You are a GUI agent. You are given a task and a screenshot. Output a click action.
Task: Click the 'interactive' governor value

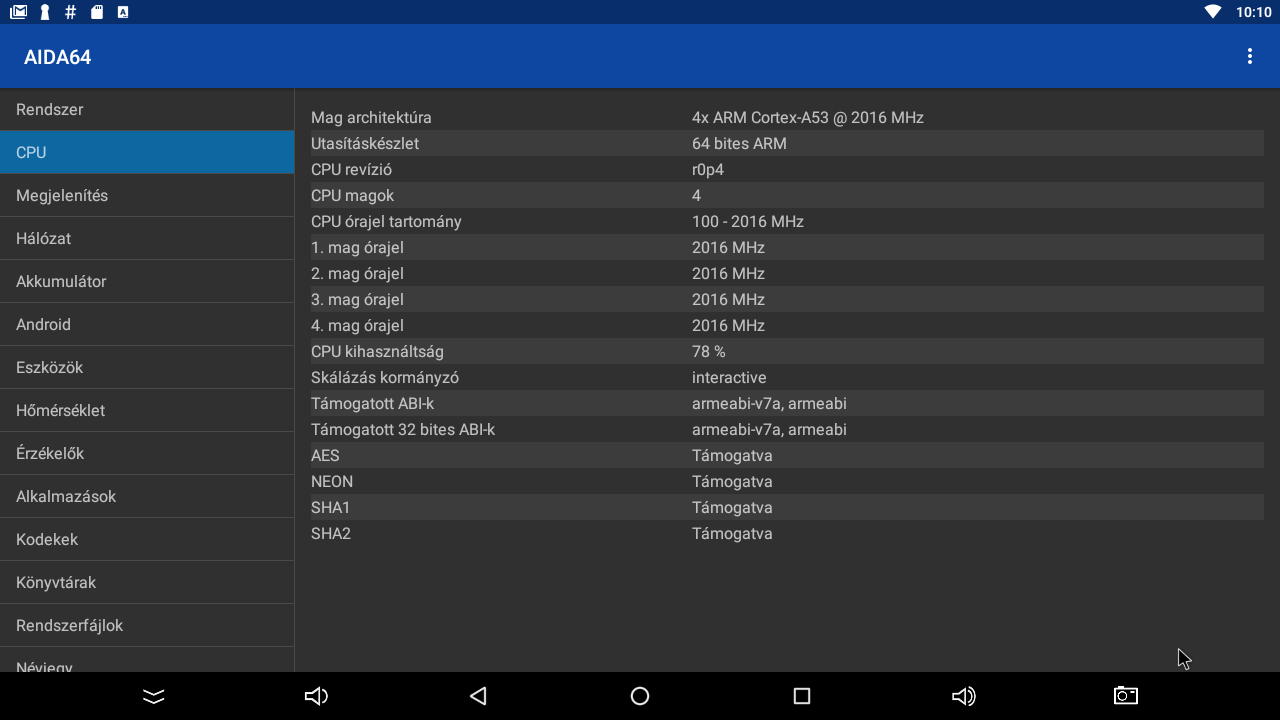point(729,377)
